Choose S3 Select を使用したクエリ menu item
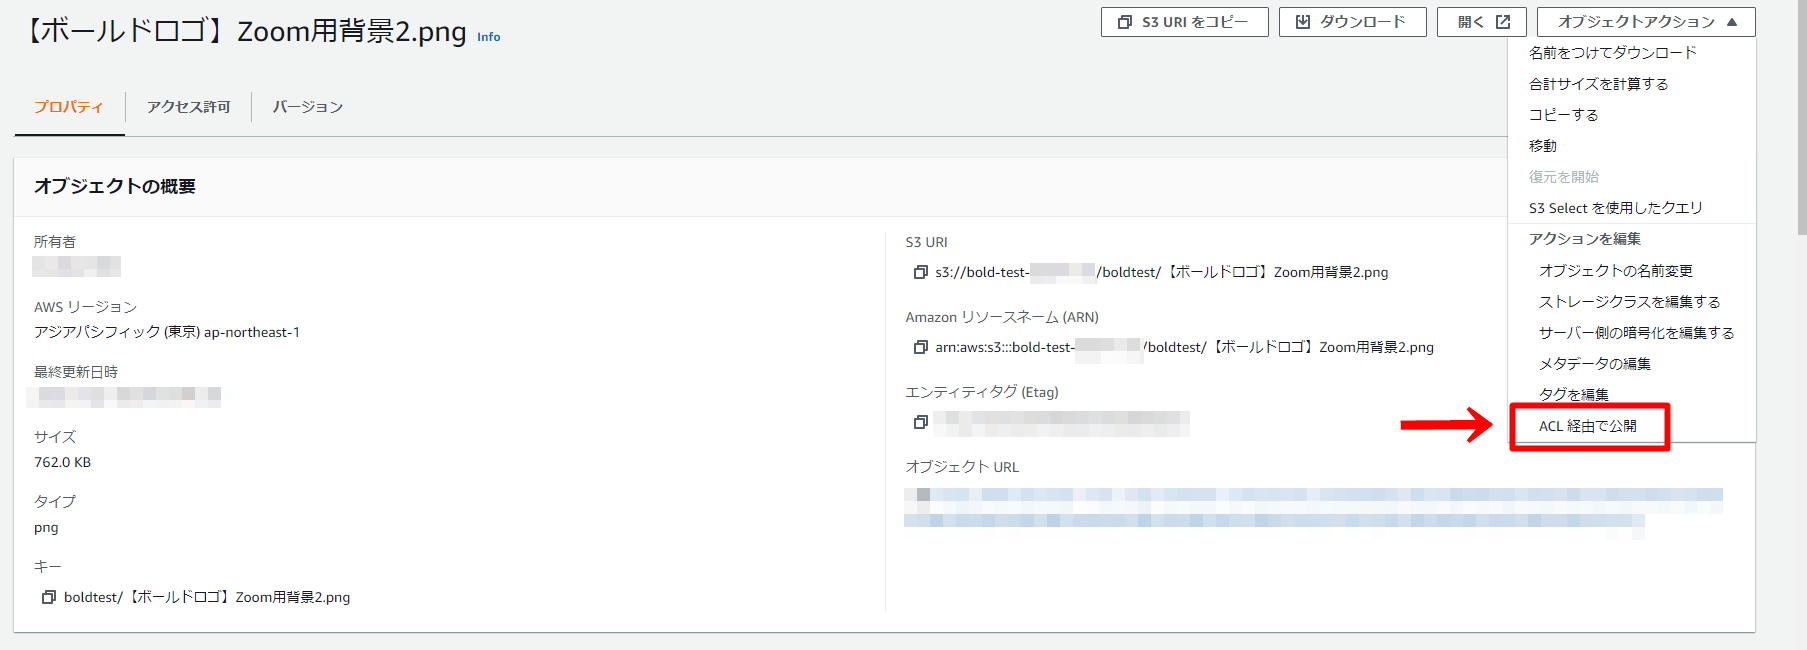Screen dimensions: 1807x650 [x=1615, y=208]
